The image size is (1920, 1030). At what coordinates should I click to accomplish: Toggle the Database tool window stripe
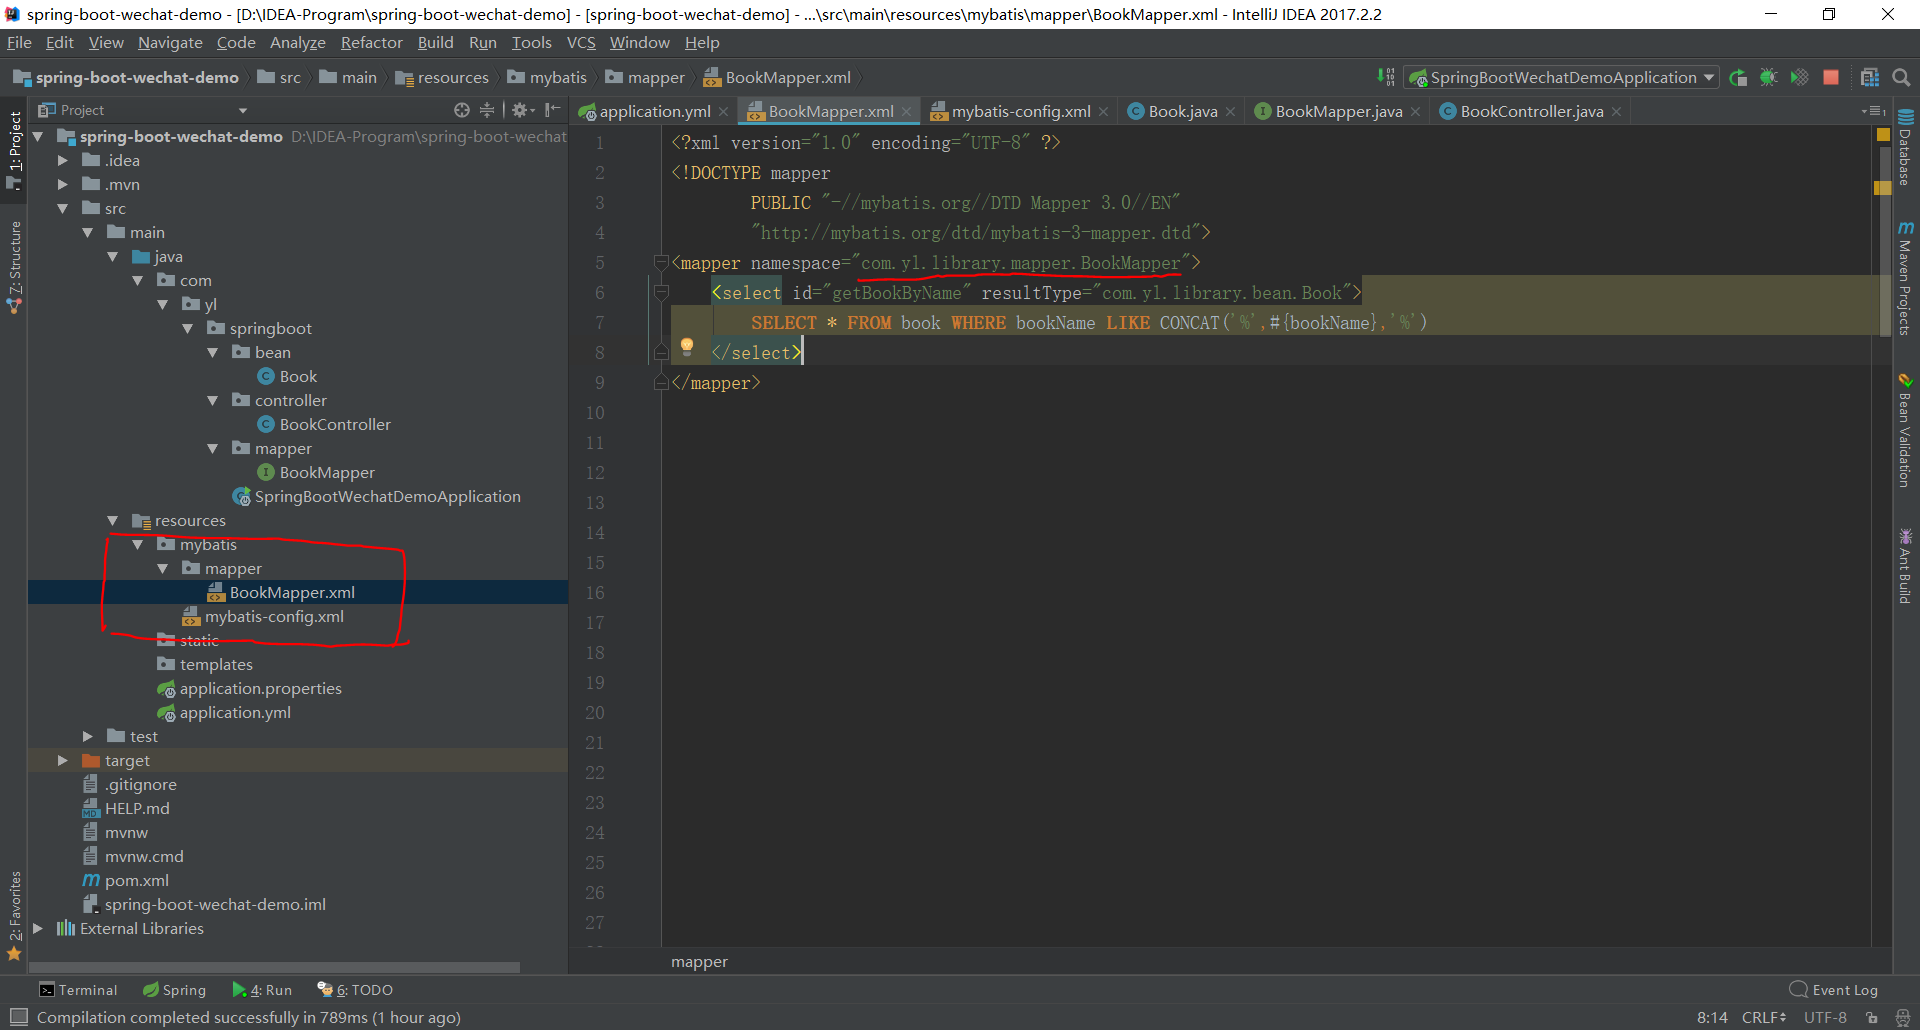click(1905, 148)
